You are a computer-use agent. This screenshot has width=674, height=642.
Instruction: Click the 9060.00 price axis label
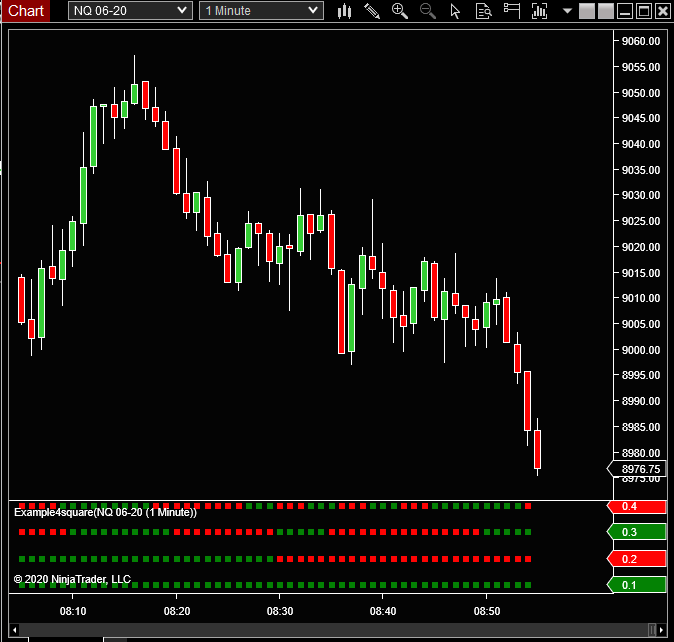pos(641,41)
